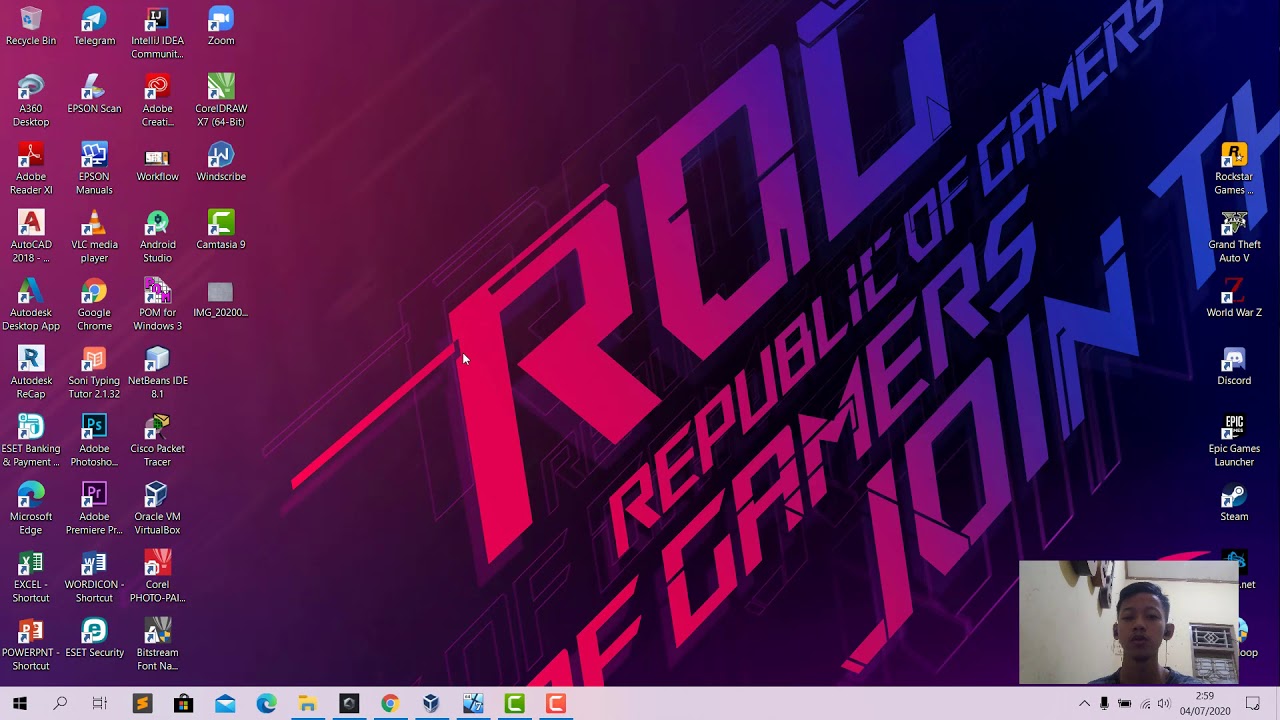
Task: Launch Telegram from the desktop
Action: (94, 27)
